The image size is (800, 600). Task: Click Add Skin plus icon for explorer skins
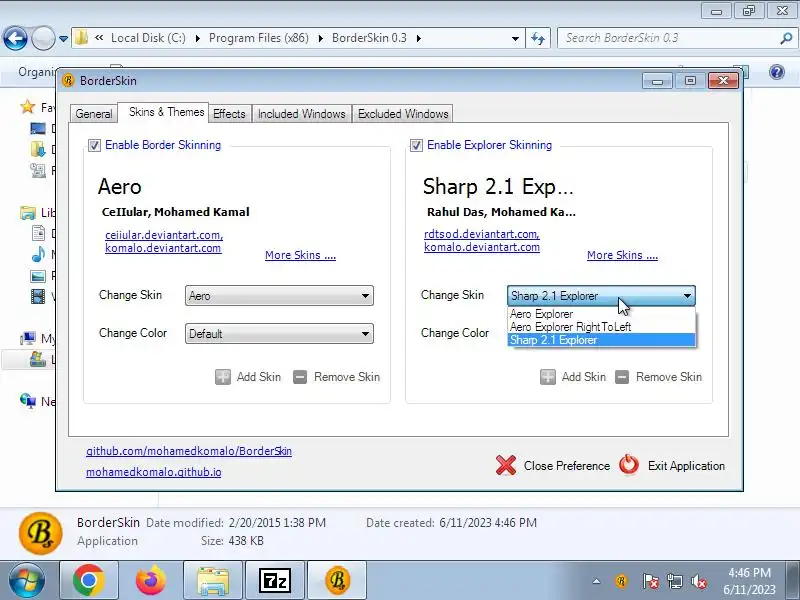tap(548, 377)
